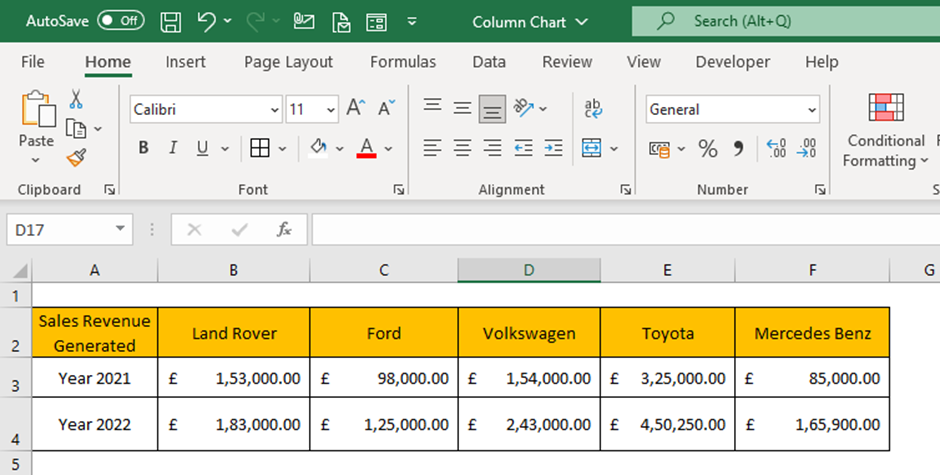940x475 pixels.
Task: Toggle Bold formatting
Action: (x=143, y=148)
